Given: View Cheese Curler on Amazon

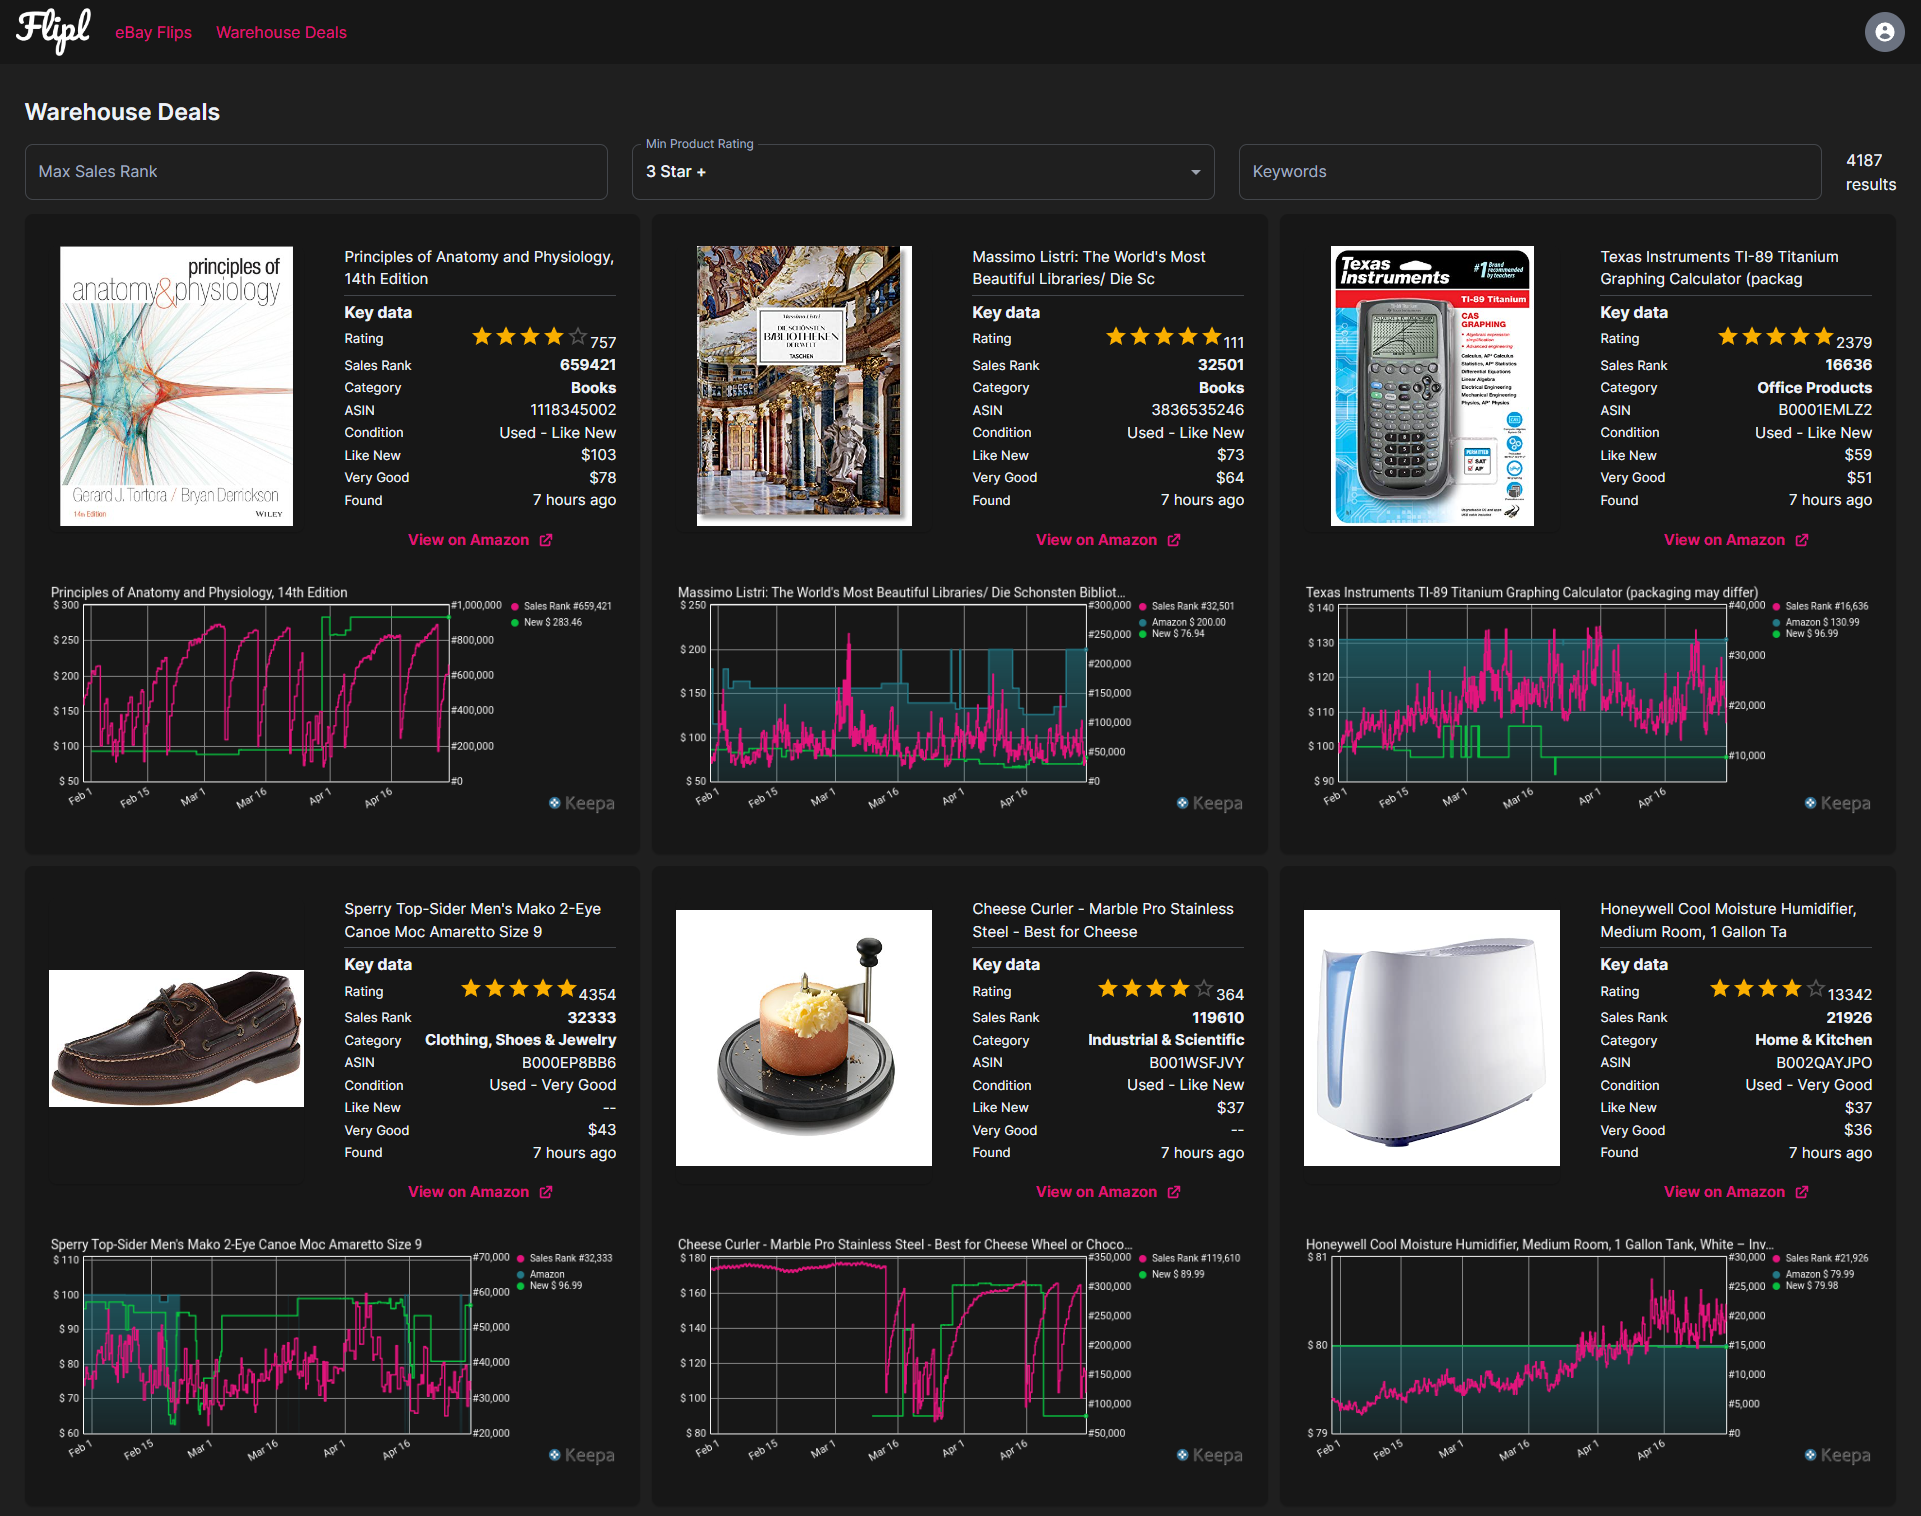Looking at the screenshot, I should [x=1096, y=1192].
